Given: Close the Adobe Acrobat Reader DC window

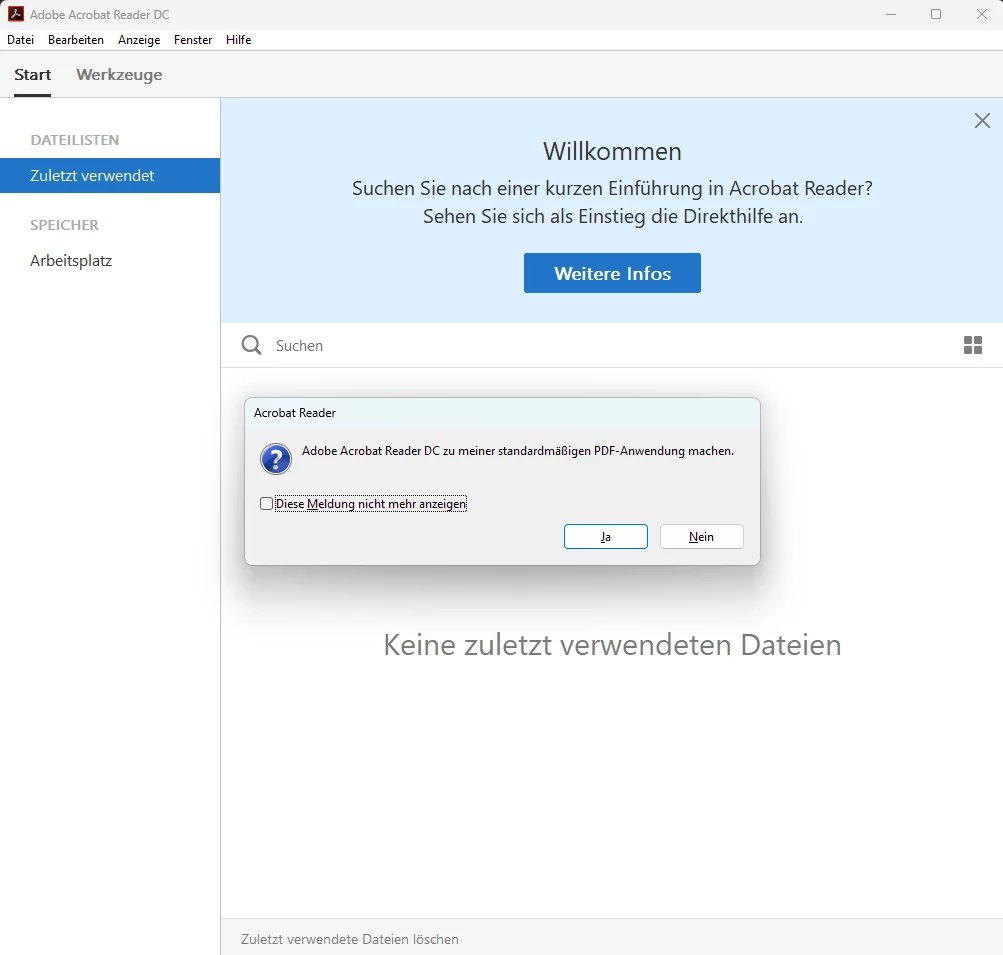Looking at the screenshot, I should pos(982,14).
